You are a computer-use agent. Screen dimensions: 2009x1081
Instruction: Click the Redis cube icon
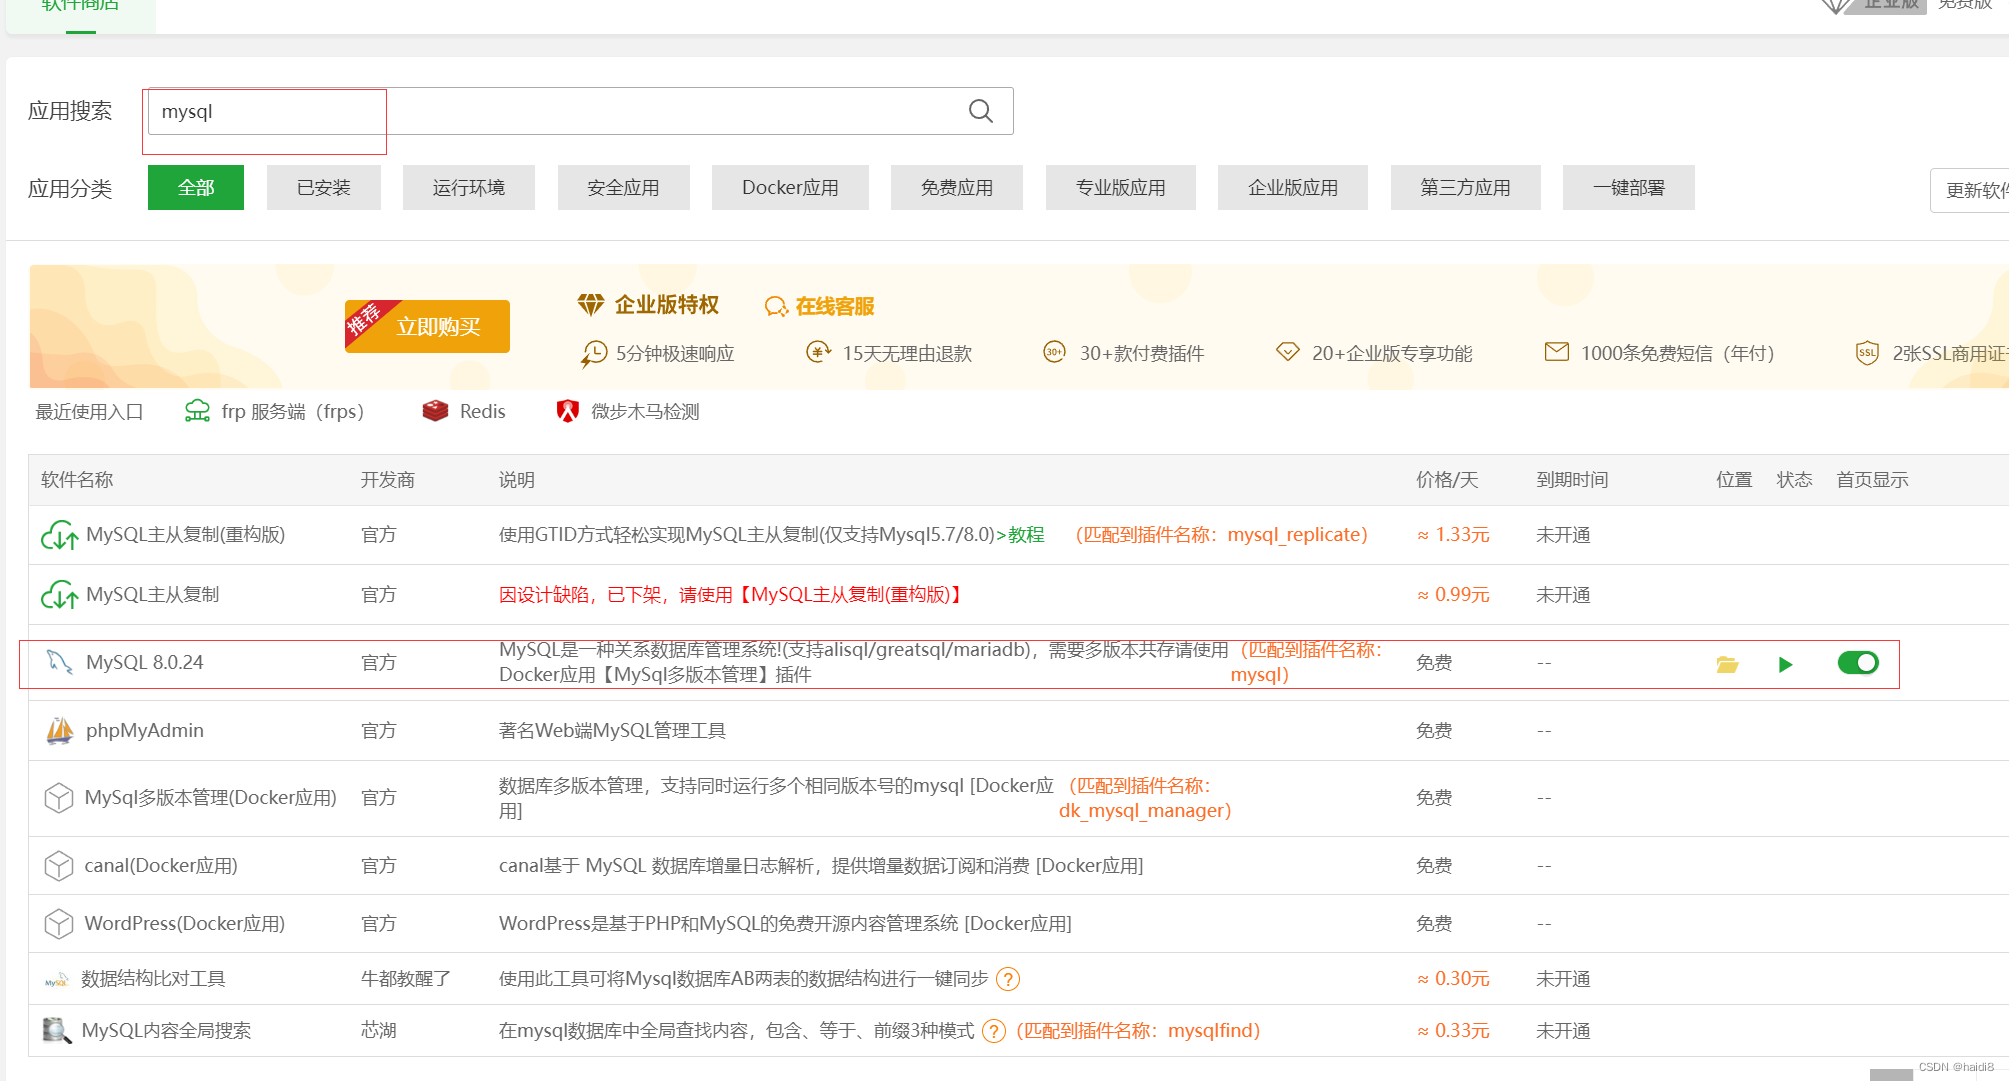click(435, 411)
